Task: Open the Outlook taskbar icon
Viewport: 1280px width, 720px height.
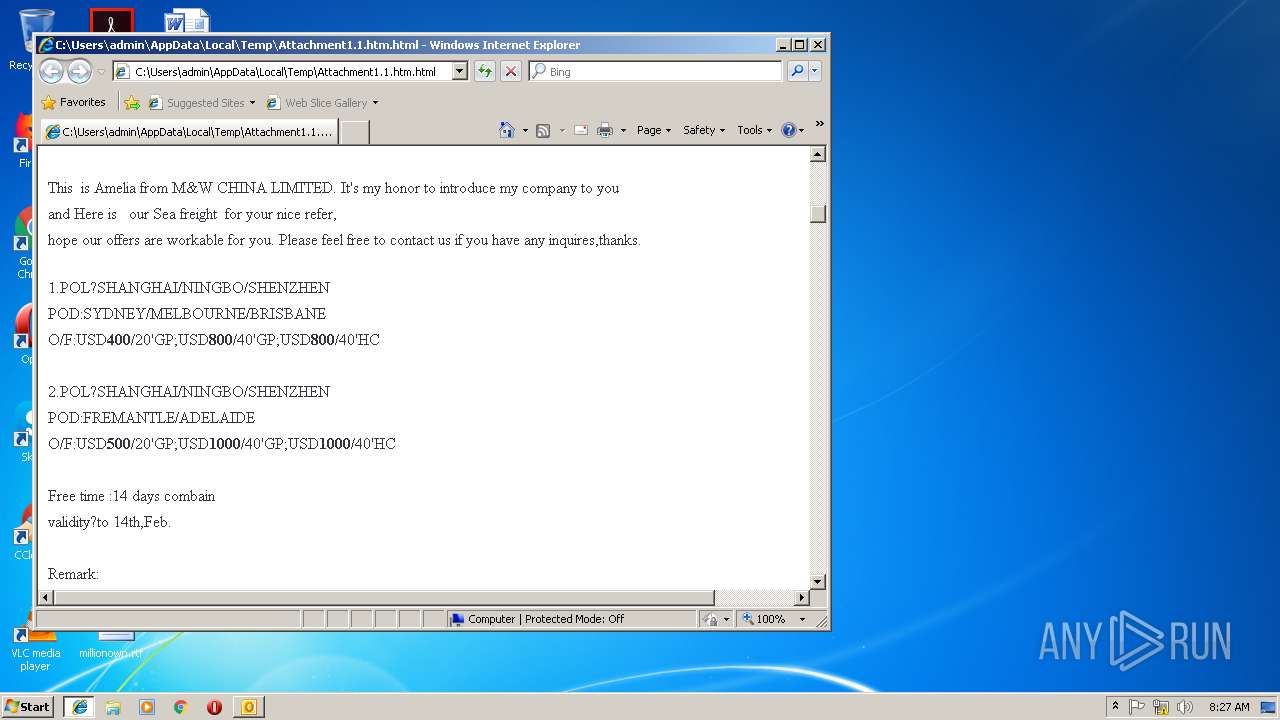Action: click(x=248, y=707)
